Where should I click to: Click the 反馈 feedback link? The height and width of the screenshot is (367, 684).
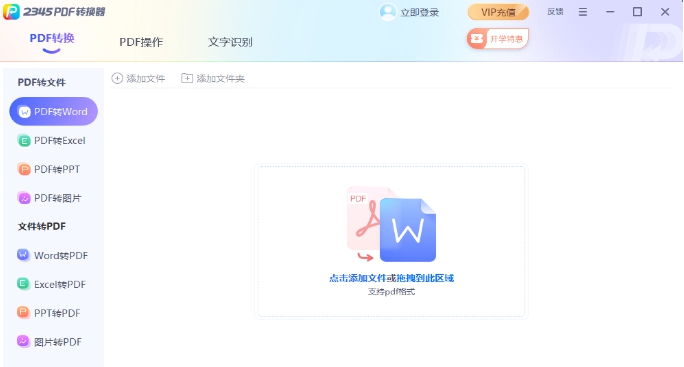click(x=555, y=12)
